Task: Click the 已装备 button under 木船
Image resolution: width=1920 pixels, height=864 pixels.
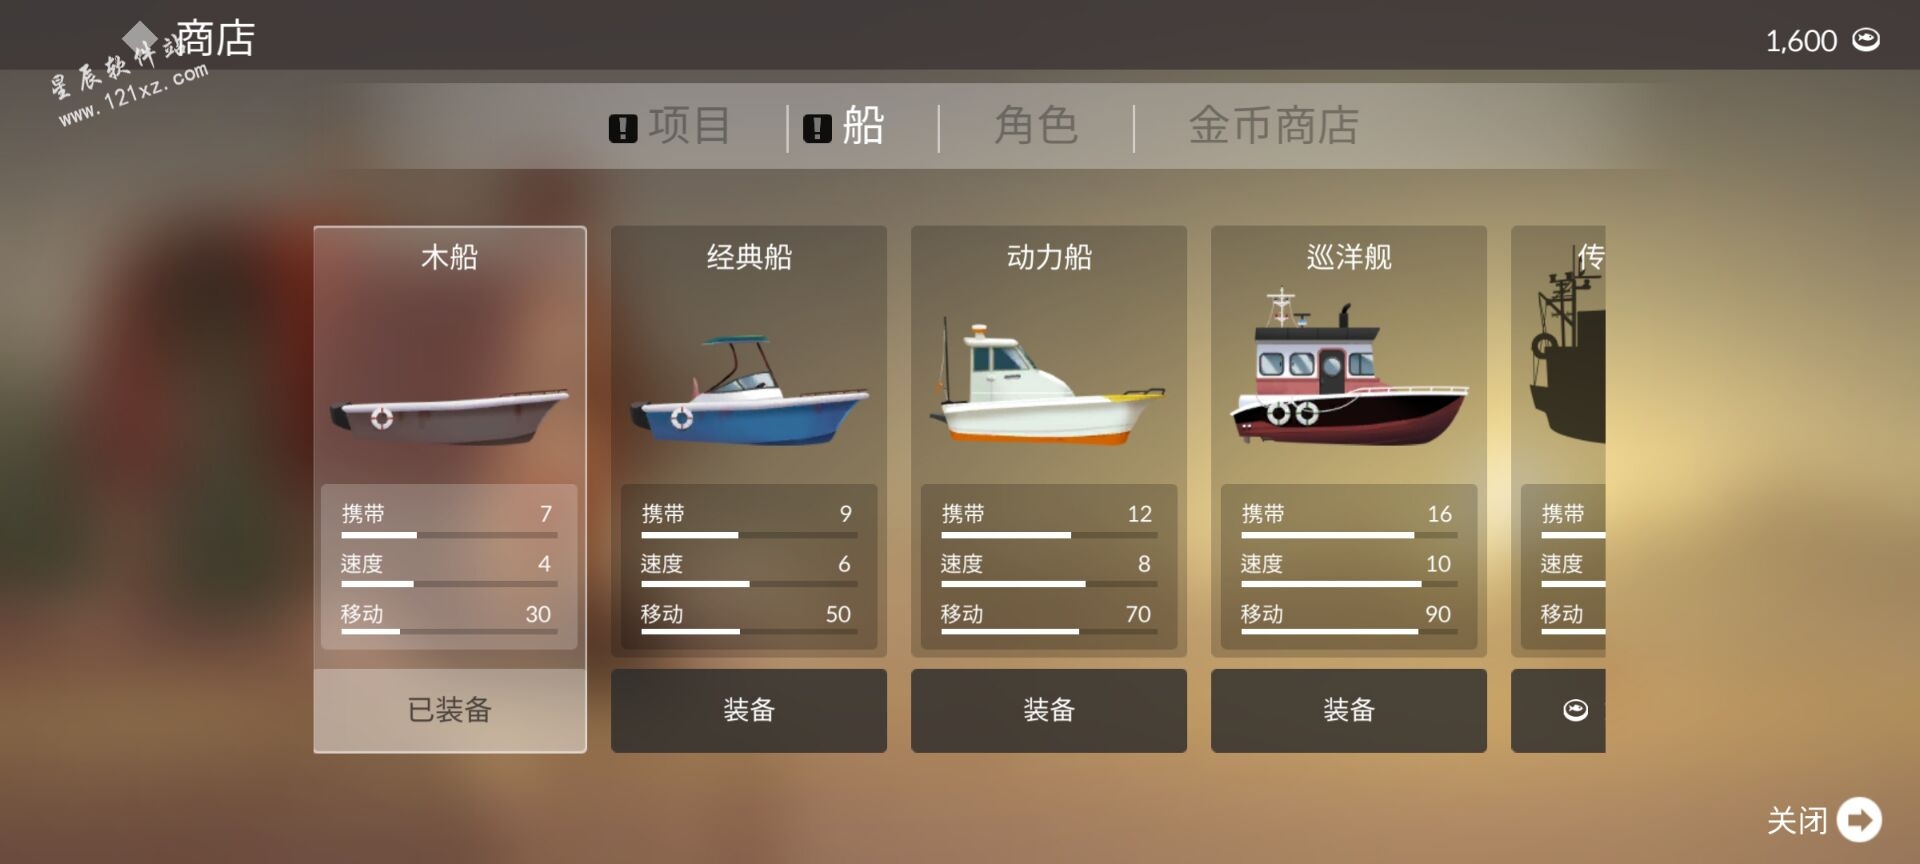Action: click(x=450, y=711)
